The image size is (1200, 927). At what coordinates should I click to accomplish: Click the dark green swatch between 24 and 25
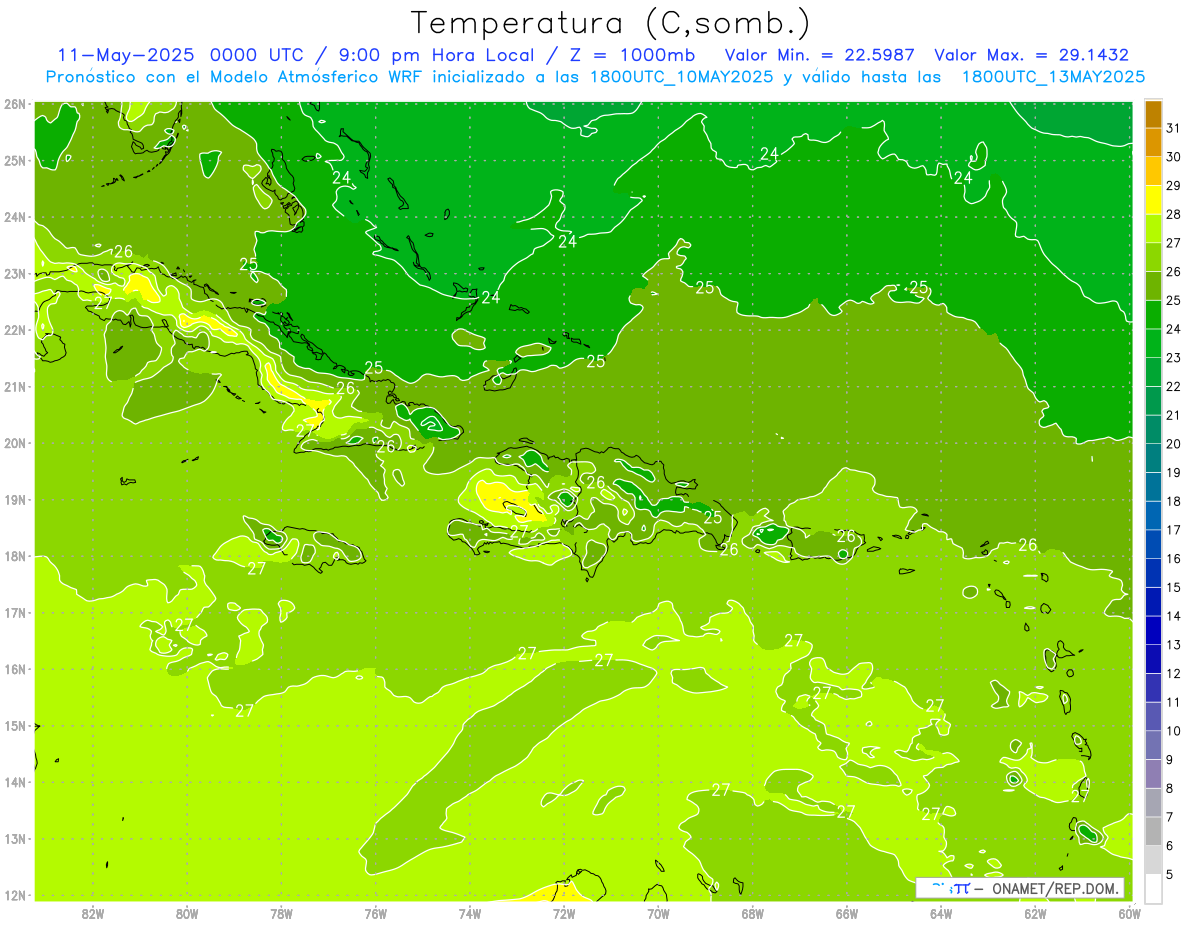(1153, 314)
